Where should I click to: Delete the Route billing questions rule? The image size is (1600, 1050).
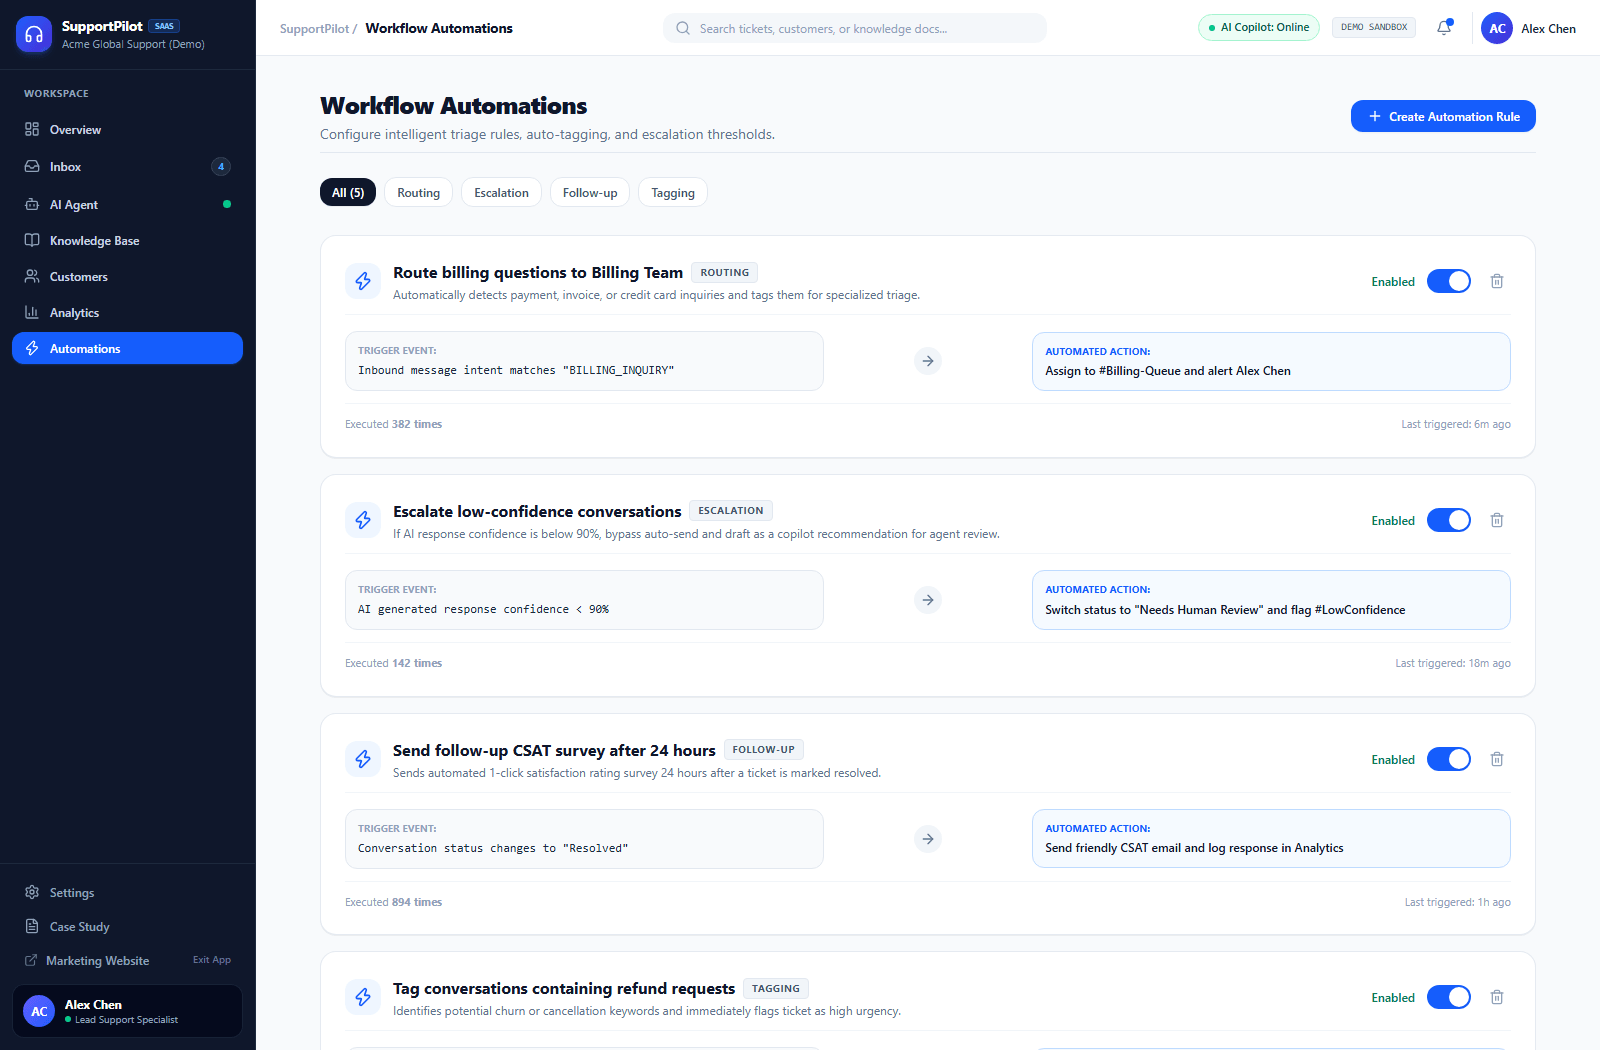pyautogui.click(x=1497, y=281)
